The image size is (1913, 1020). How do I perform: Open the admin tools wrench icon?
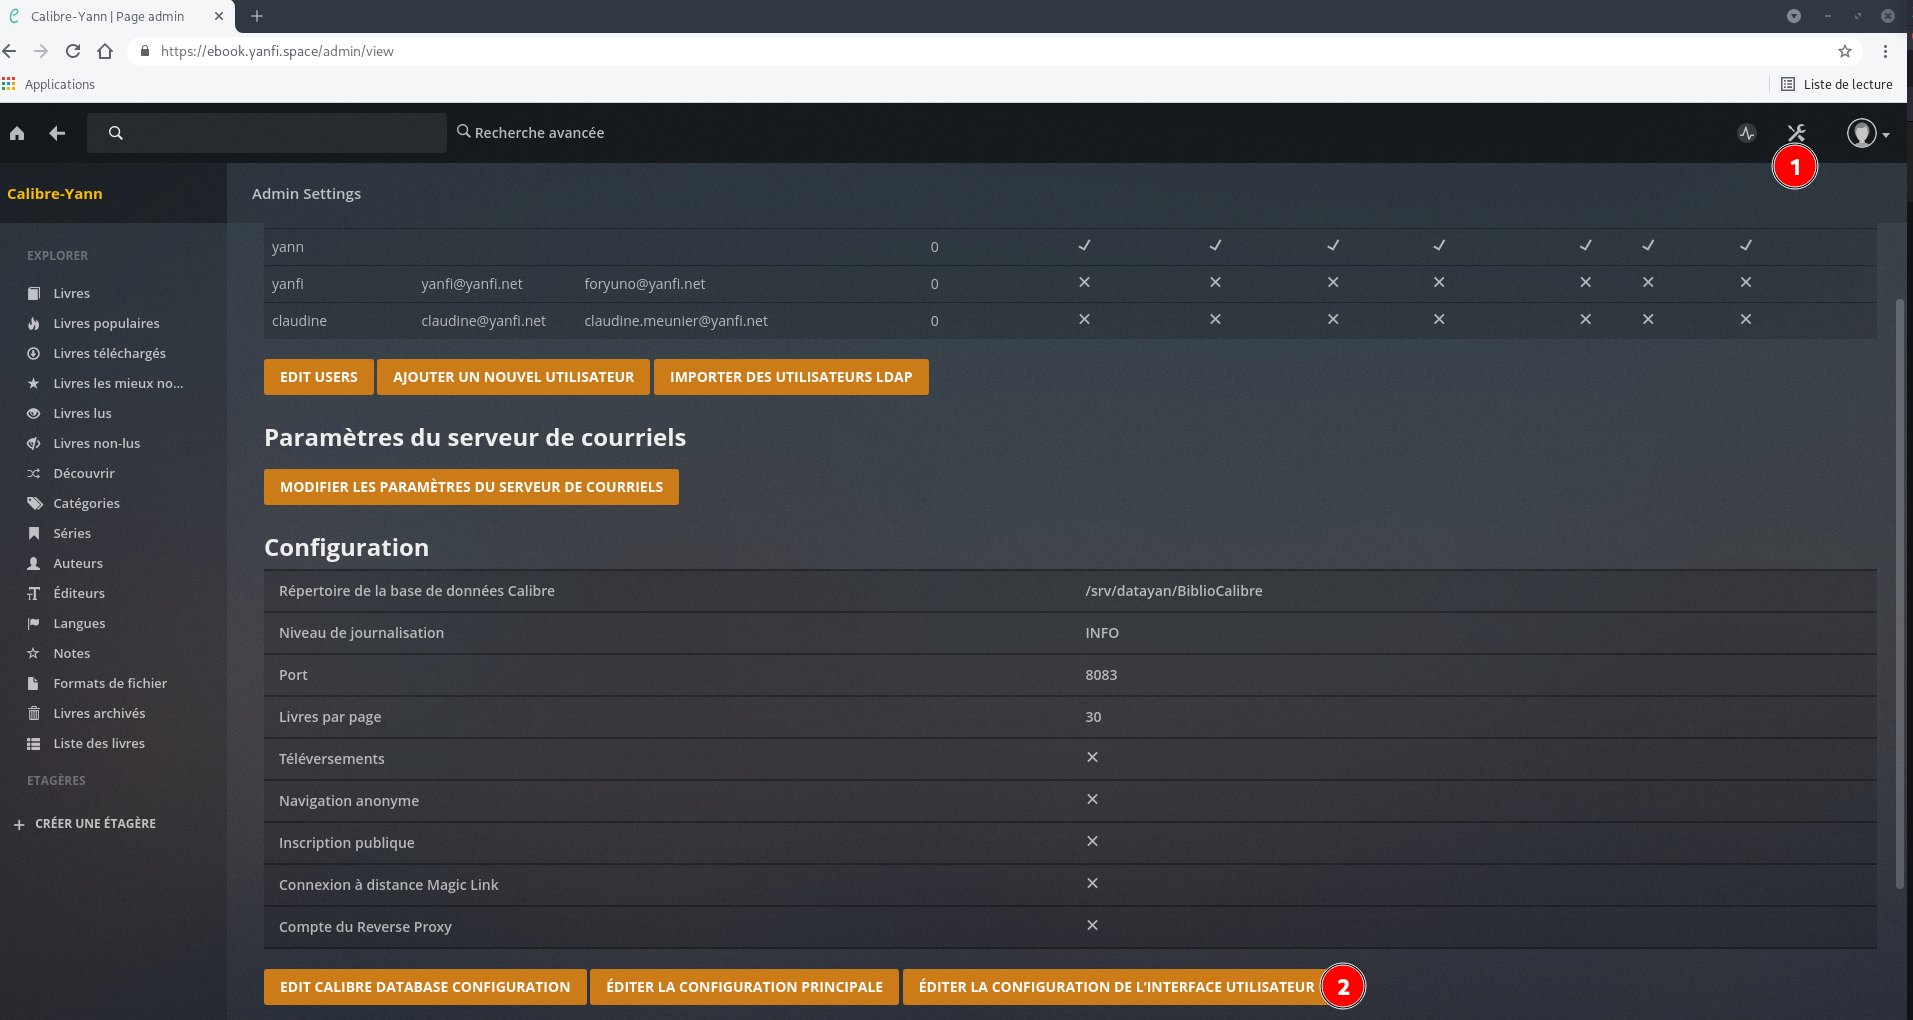coord(1796,133)
